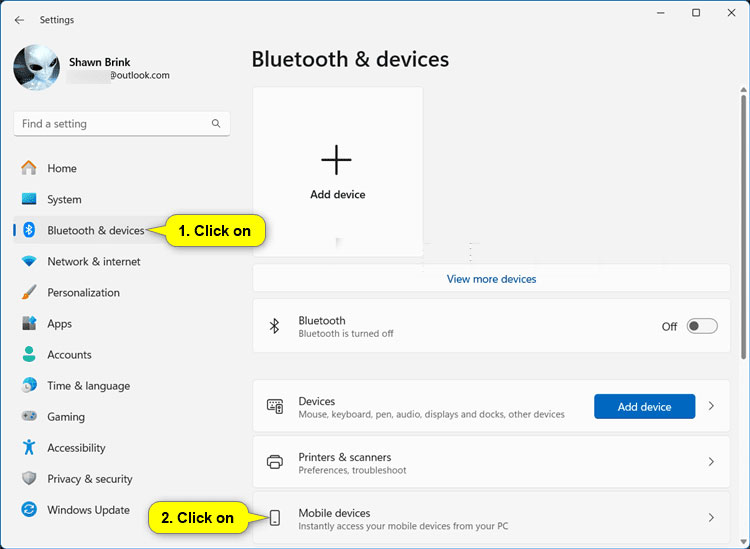
Task: Open Accessibility settings
Action: tap(76, 448)
